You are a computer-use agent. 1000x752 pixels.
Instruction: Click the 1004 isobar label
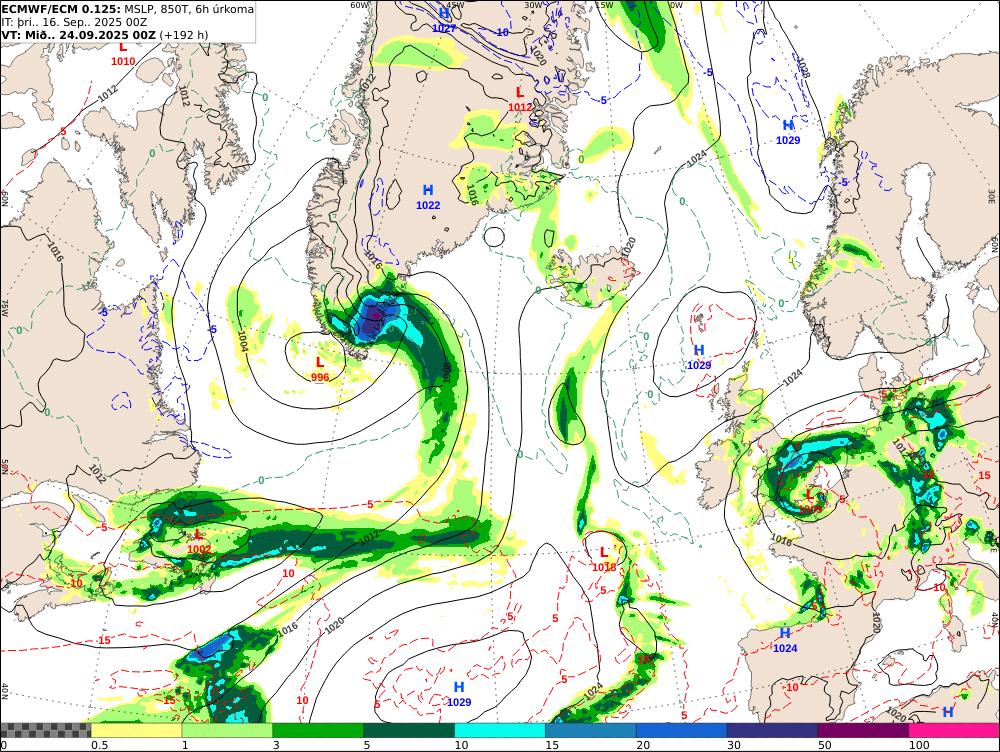[242, 341]
